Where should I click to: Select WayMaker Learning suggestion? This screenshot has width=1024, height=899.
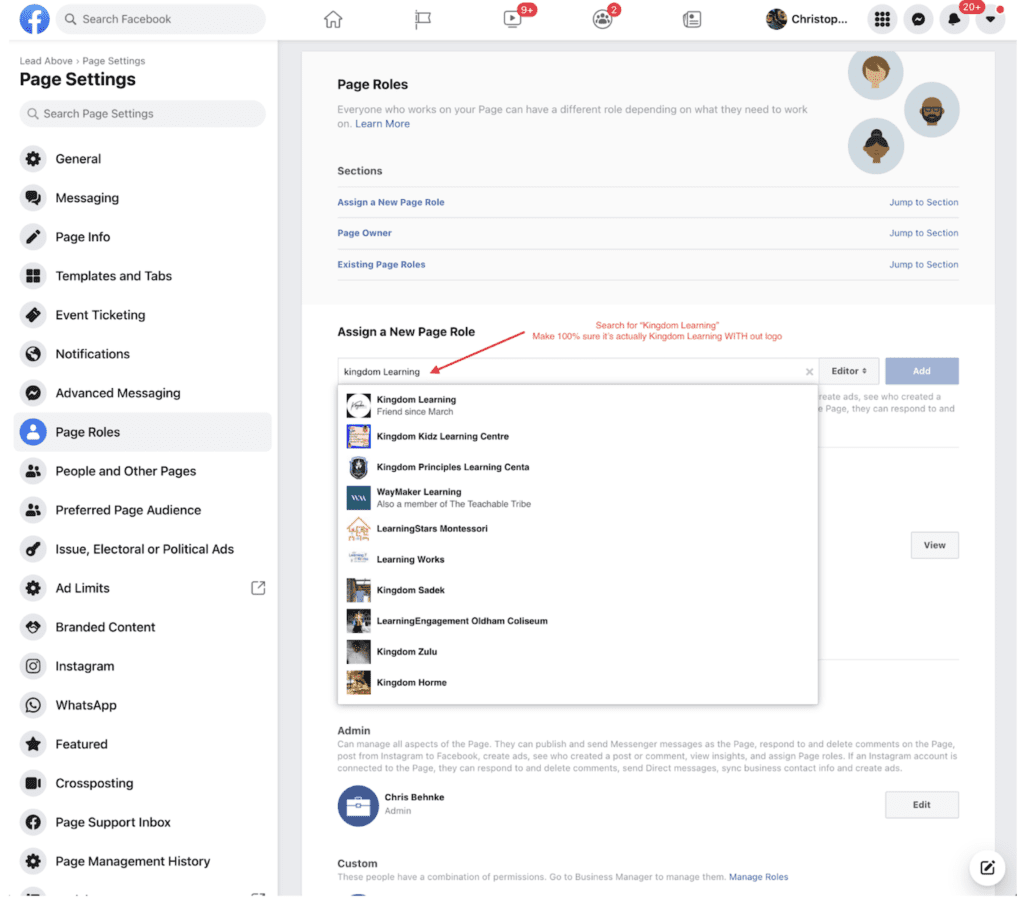click(577, 497)
